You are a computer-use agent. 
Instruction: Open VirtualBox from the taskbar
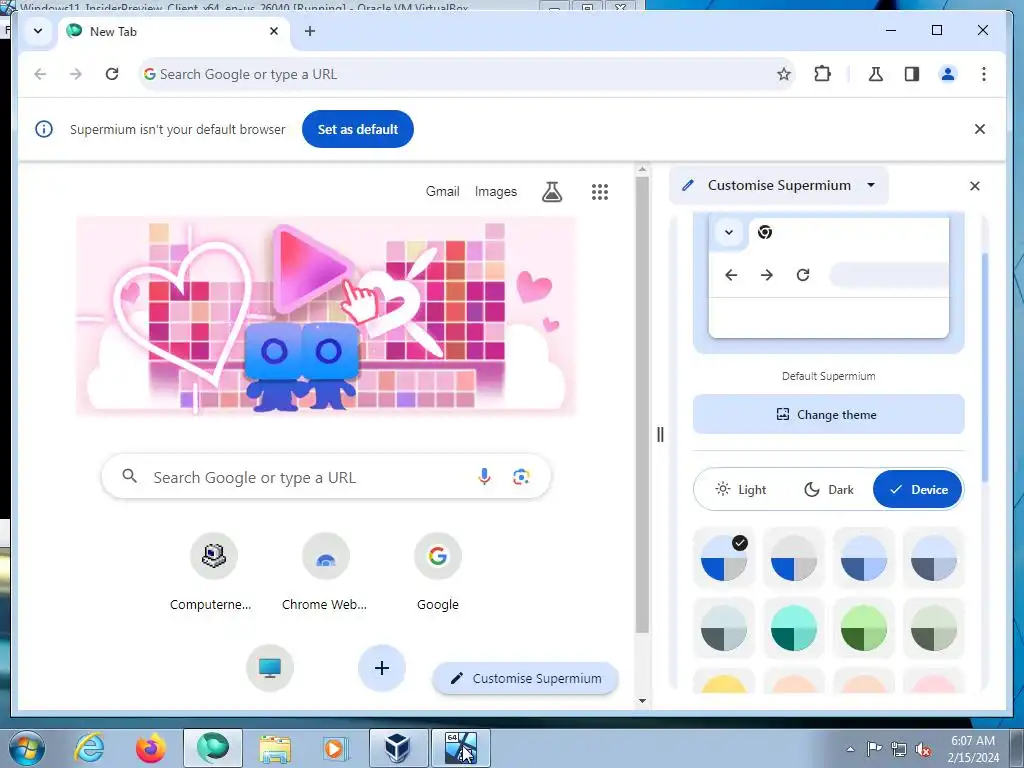coord(398,748)
